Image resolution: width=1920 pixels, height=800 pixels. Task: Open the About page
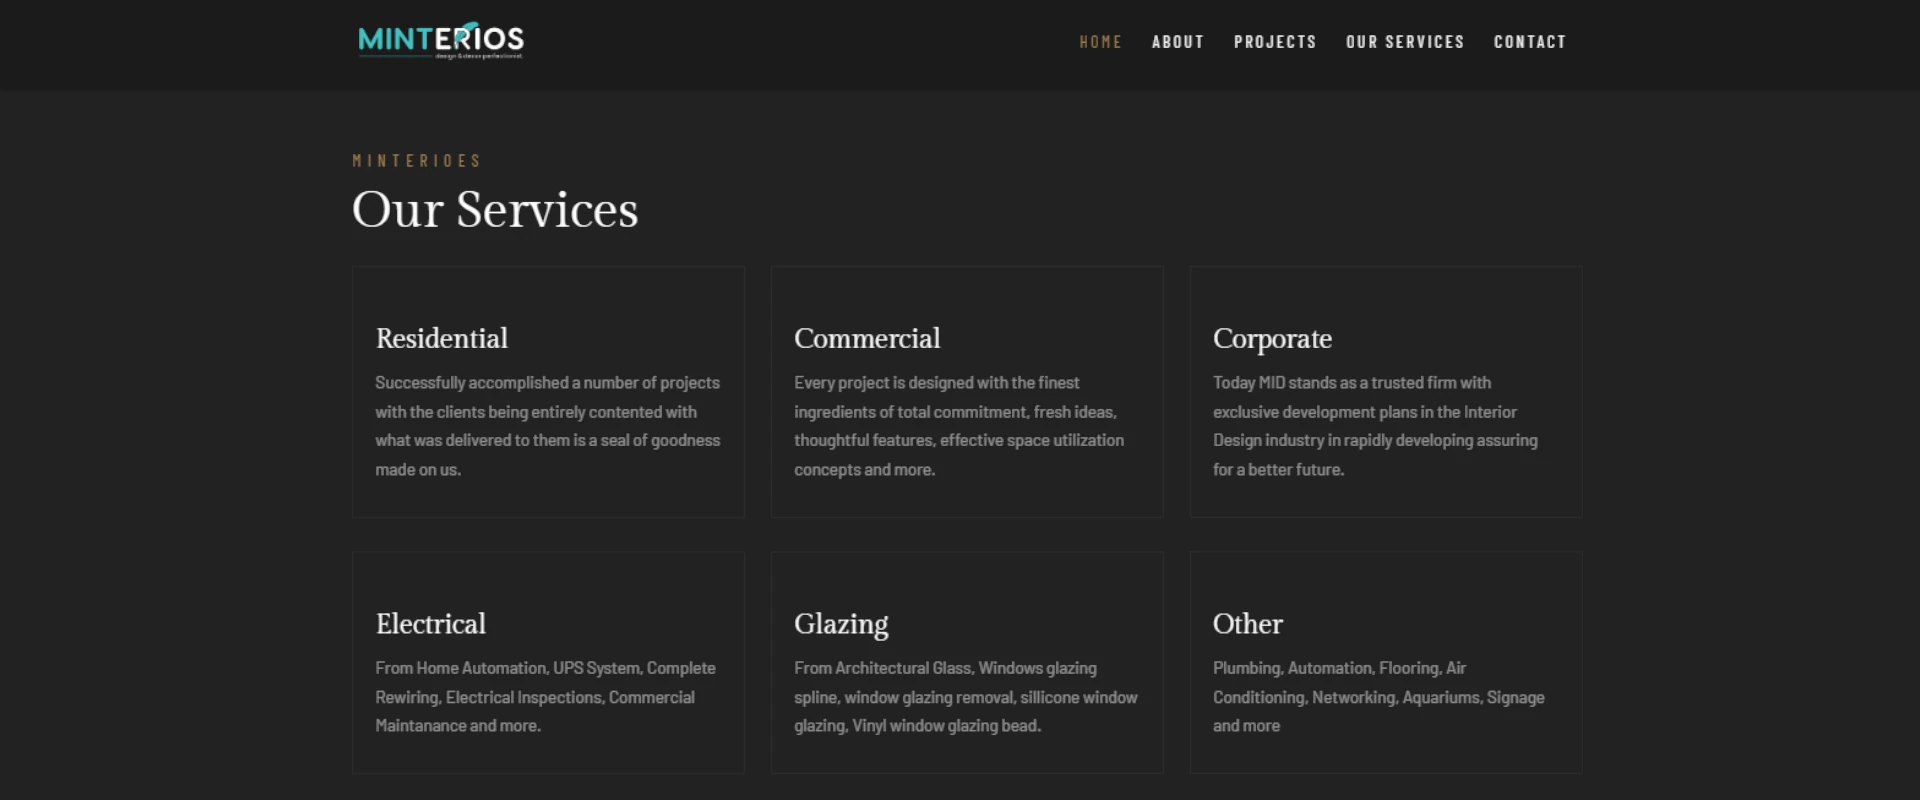[x=1177, y=42]
